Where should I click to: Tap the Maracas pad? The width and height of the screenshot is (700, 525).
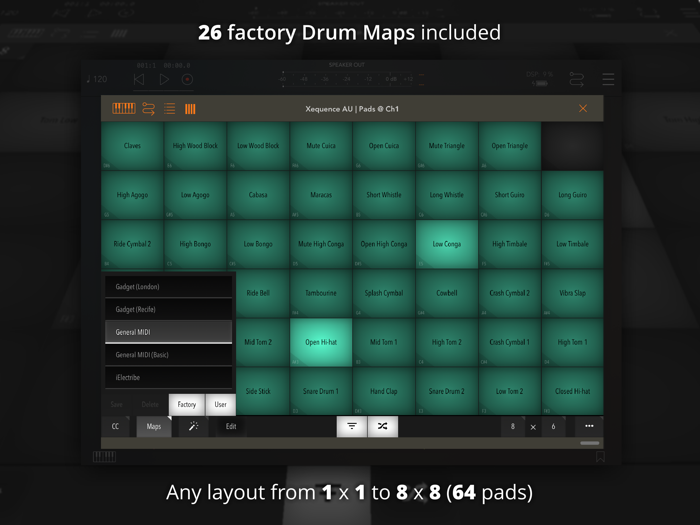pos(321,195)
